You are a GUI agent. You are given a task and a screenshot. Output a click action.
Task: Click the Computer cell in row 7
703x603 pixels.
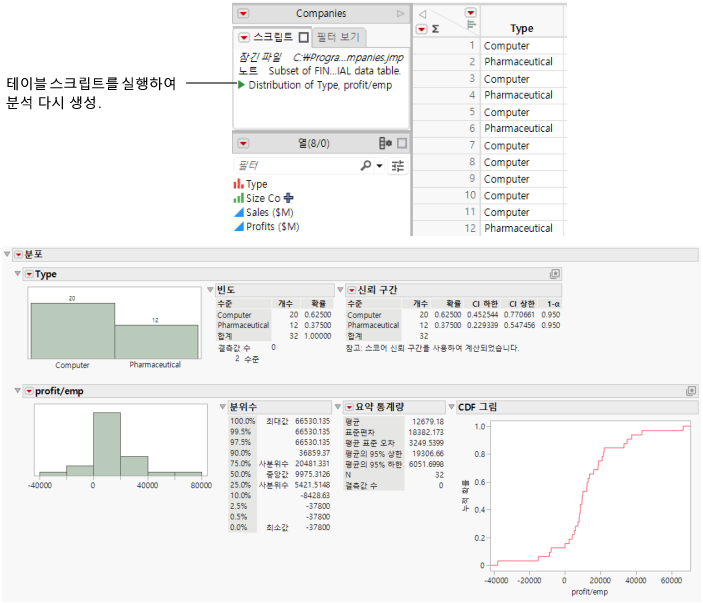[507, 146]
